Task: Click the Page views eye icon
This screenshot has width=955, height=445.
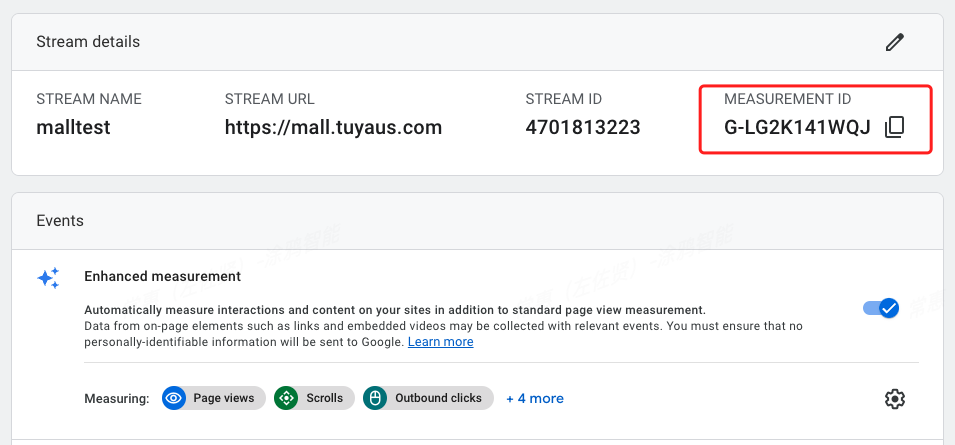Action: (x=174, y=398)
